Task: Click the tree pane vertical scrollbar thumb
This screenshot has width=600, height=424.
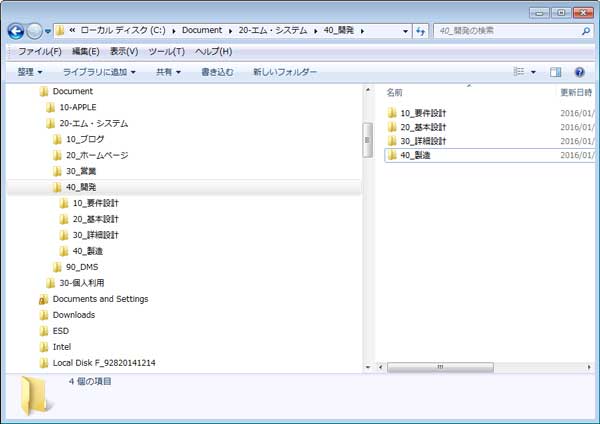Action: [368, 140]
